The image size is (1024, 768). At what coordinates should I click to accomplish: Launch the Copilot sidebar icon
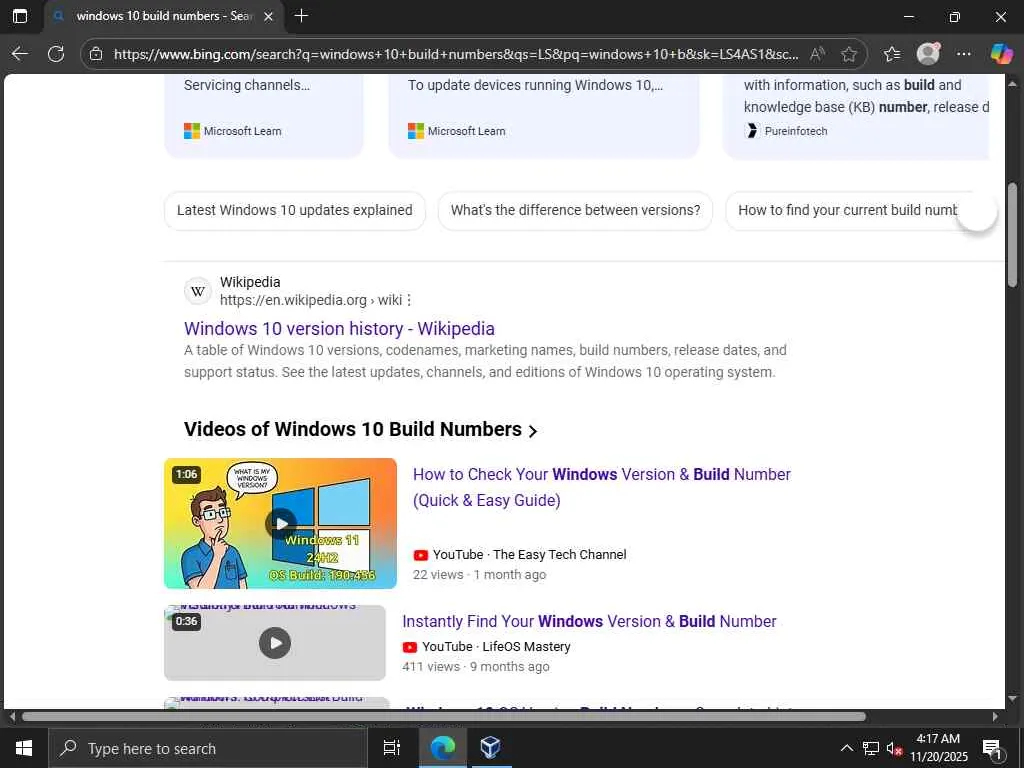[x=1000, y=54]
